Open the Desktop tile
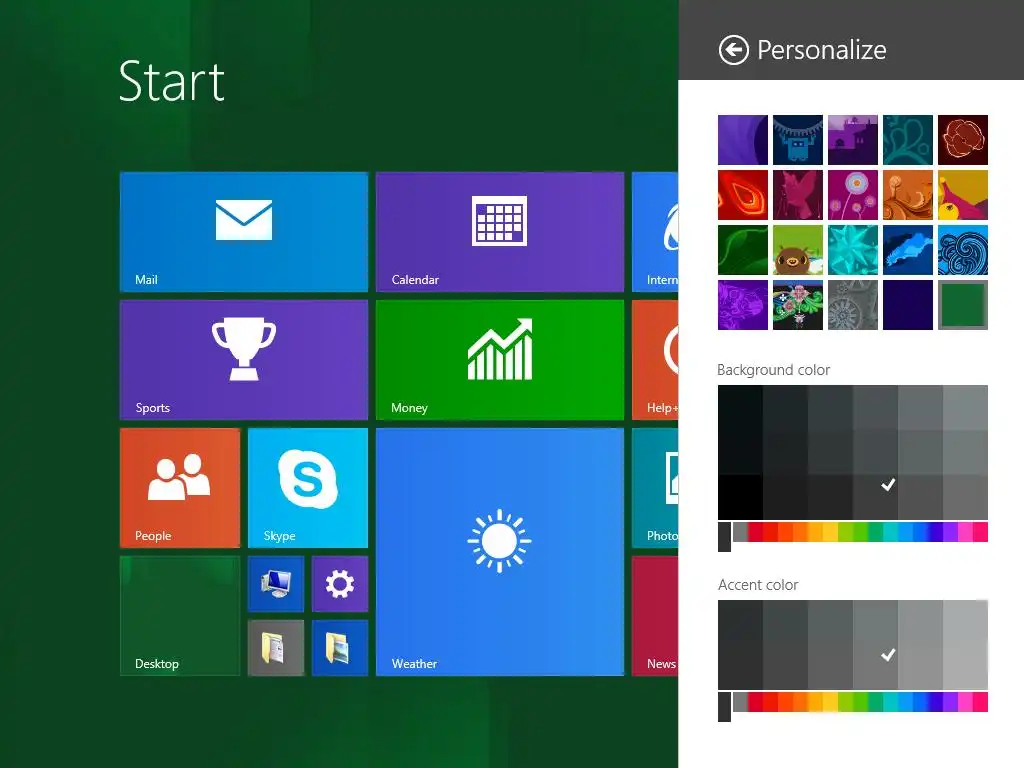Screen dimensions: 1024x768 (x=180, y=616)
